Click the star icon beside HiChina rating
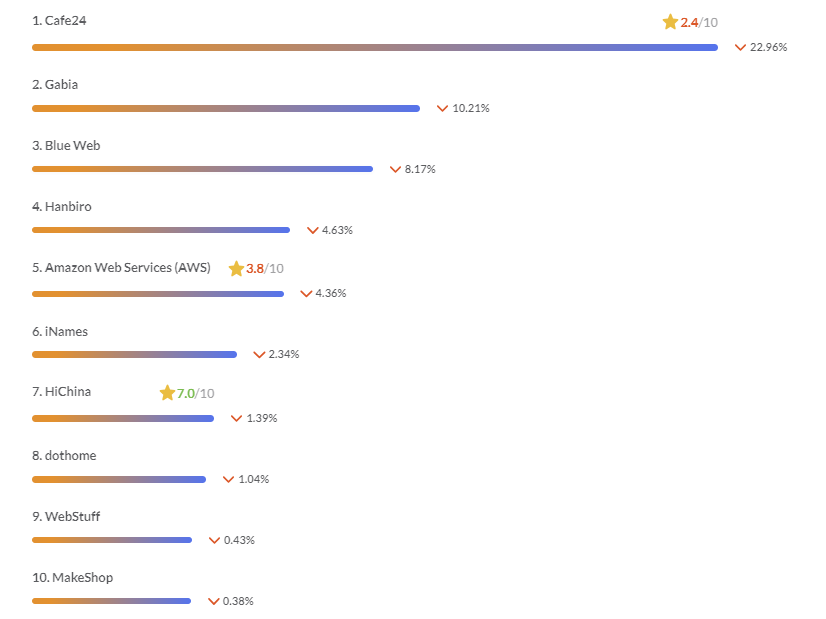Viewport: 826px width, 619px height. point(167,393)
